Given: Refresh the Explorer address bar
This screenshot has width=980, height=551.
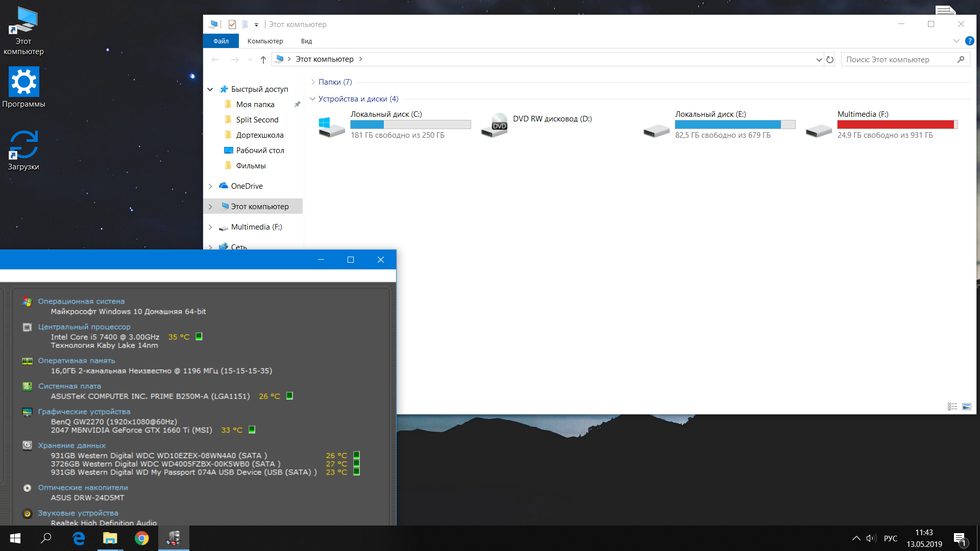Looking at the screenshot, I should point(830,59).
